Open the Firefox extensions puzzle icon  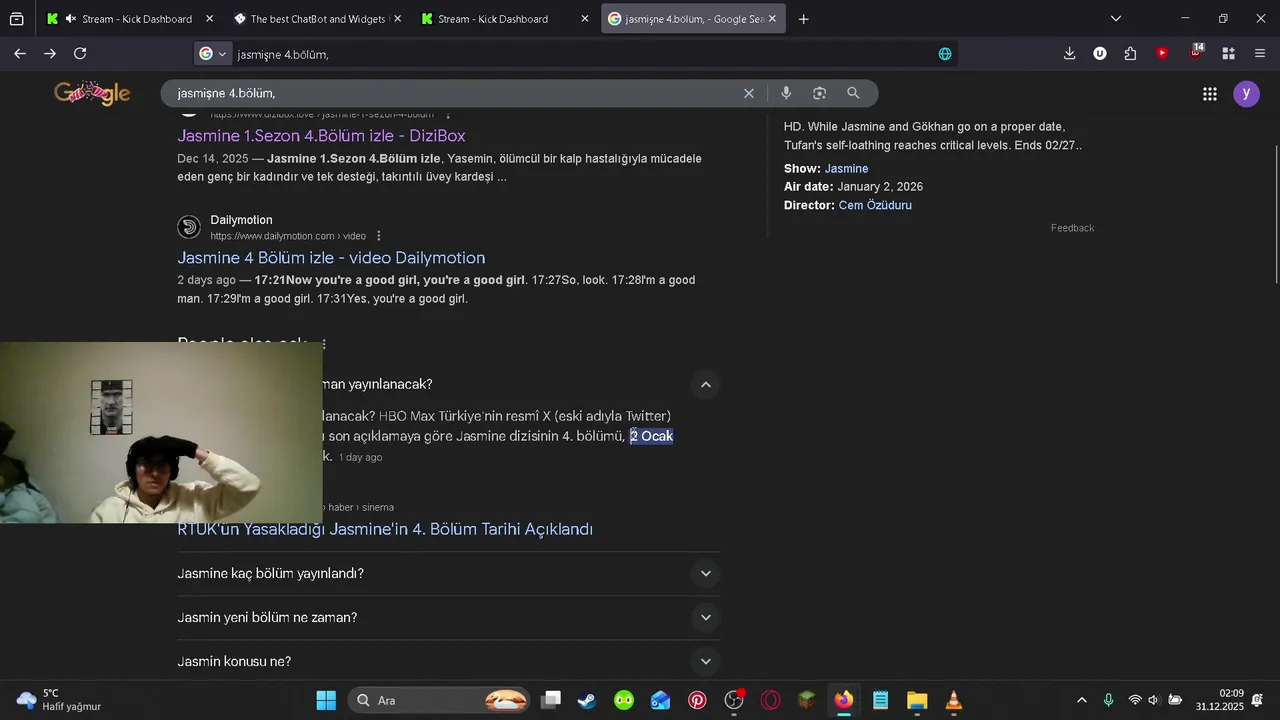[x=1130, y=53]
